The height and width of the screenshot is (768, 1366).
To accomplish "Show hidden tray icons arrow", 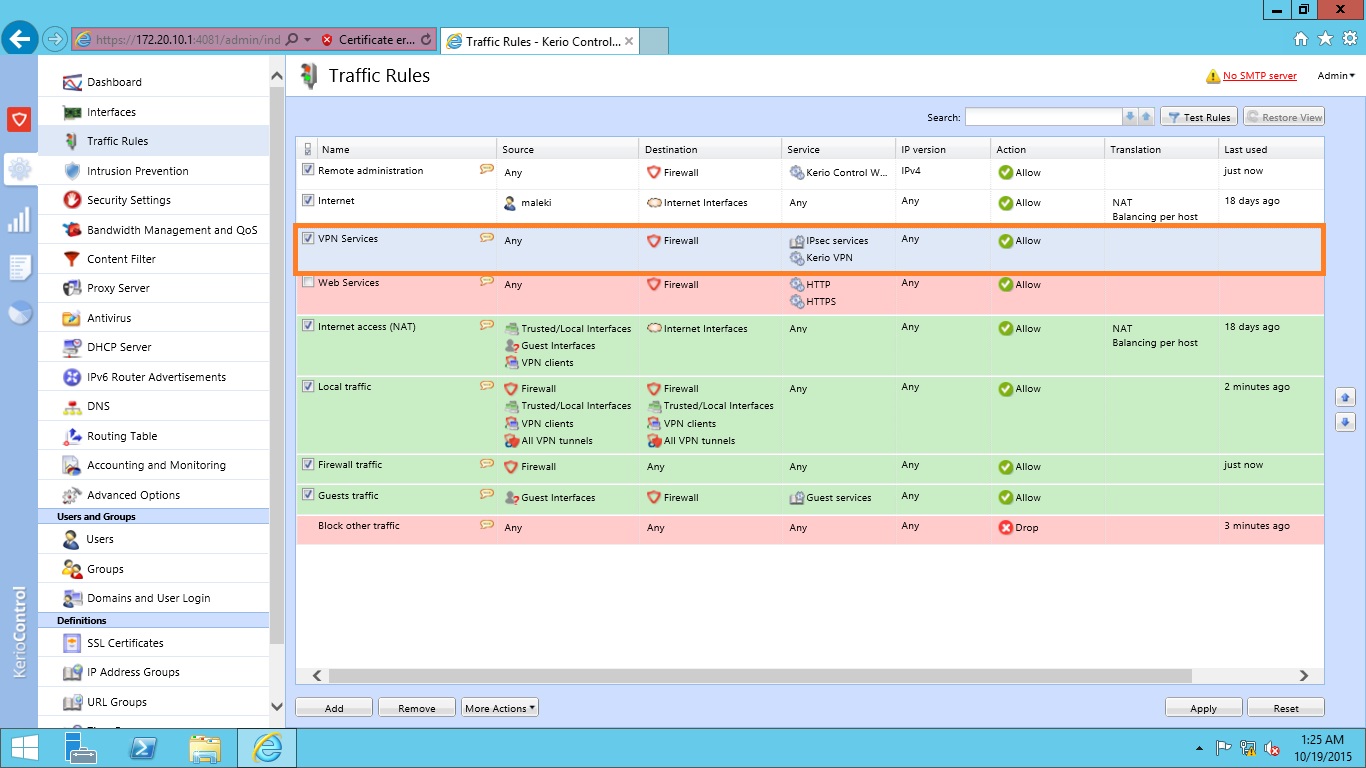I will (x=1200, y=748).
